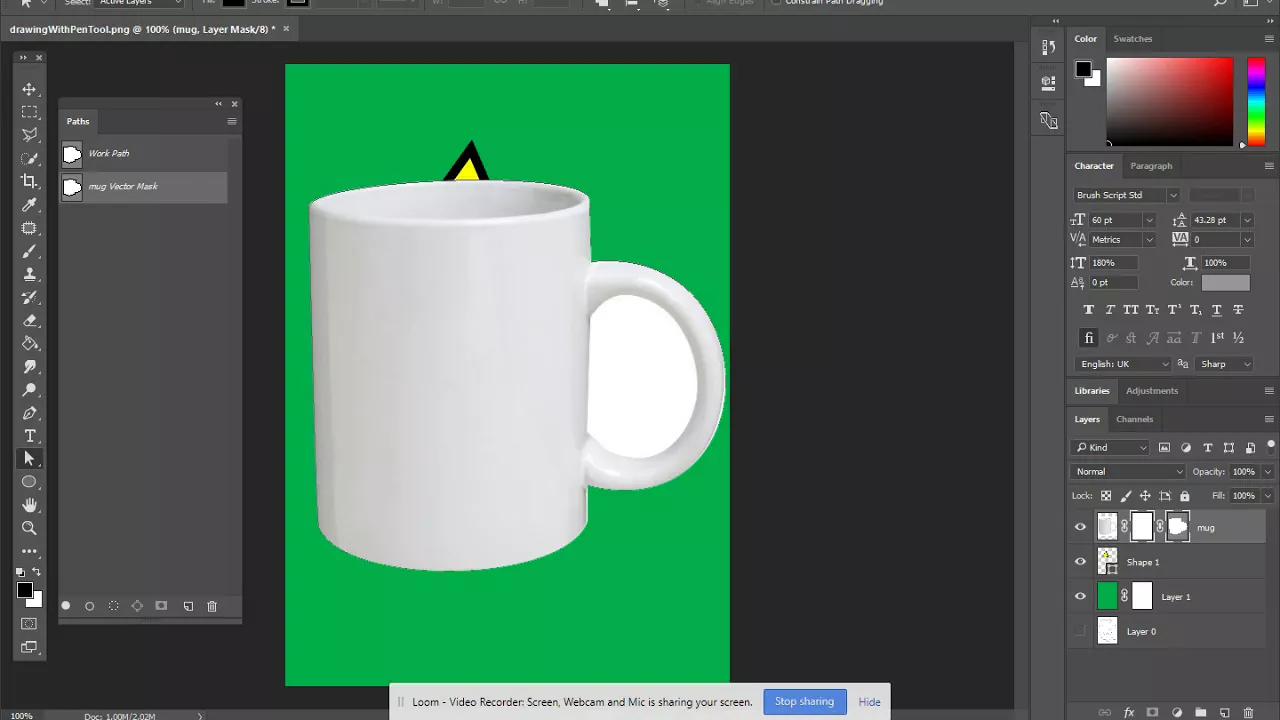The image size is (1280, 720).
Task: Open font size 60 pt dropdown
Action: (x=1148, y=220)
